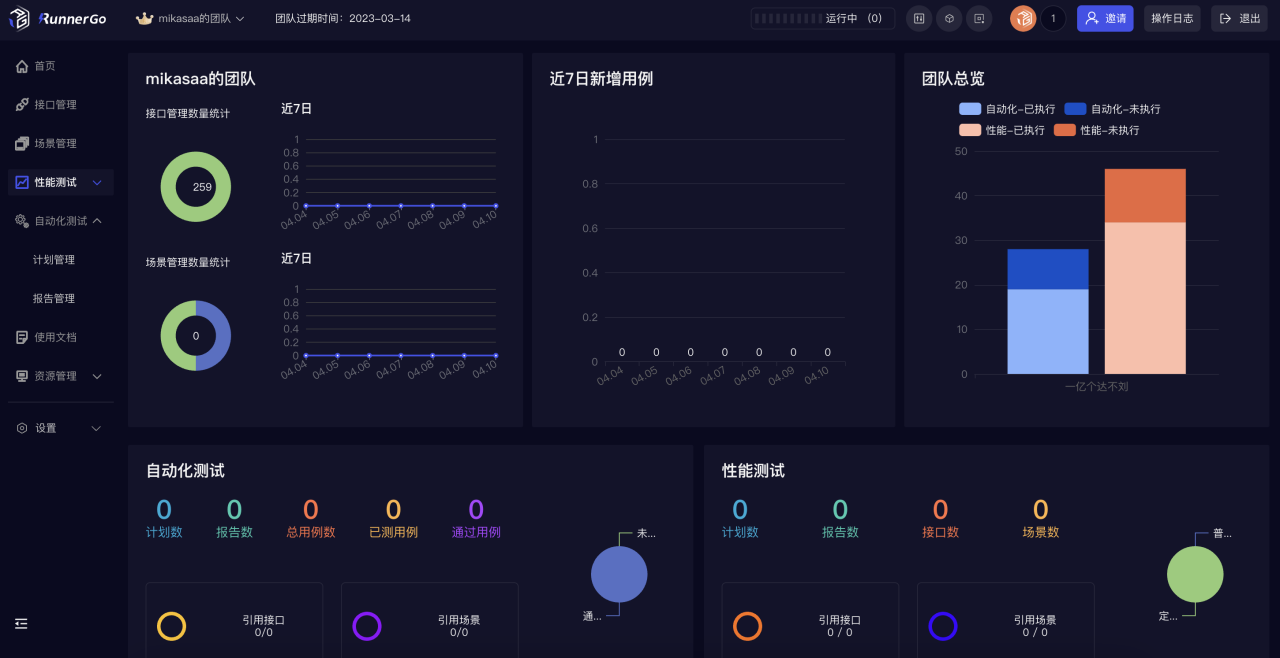Click the orange ring in 性能测试 引用接口 card

point(748,626)
